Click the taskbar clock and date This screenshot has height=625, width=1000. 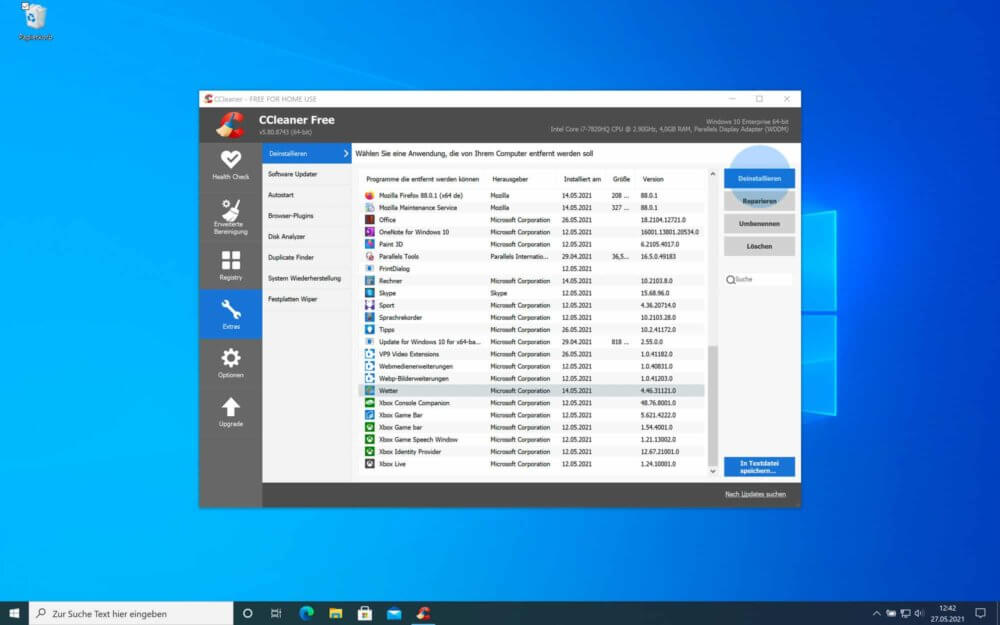click(x=947, y=614)
